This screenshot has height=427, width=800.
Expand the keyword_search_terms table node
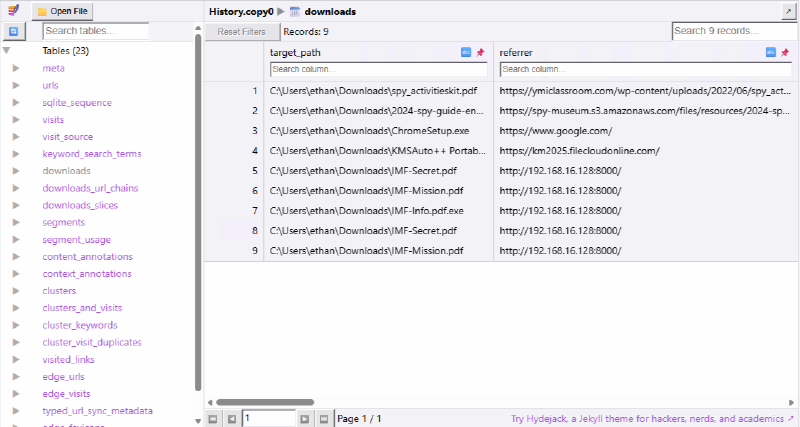(16, 154)
